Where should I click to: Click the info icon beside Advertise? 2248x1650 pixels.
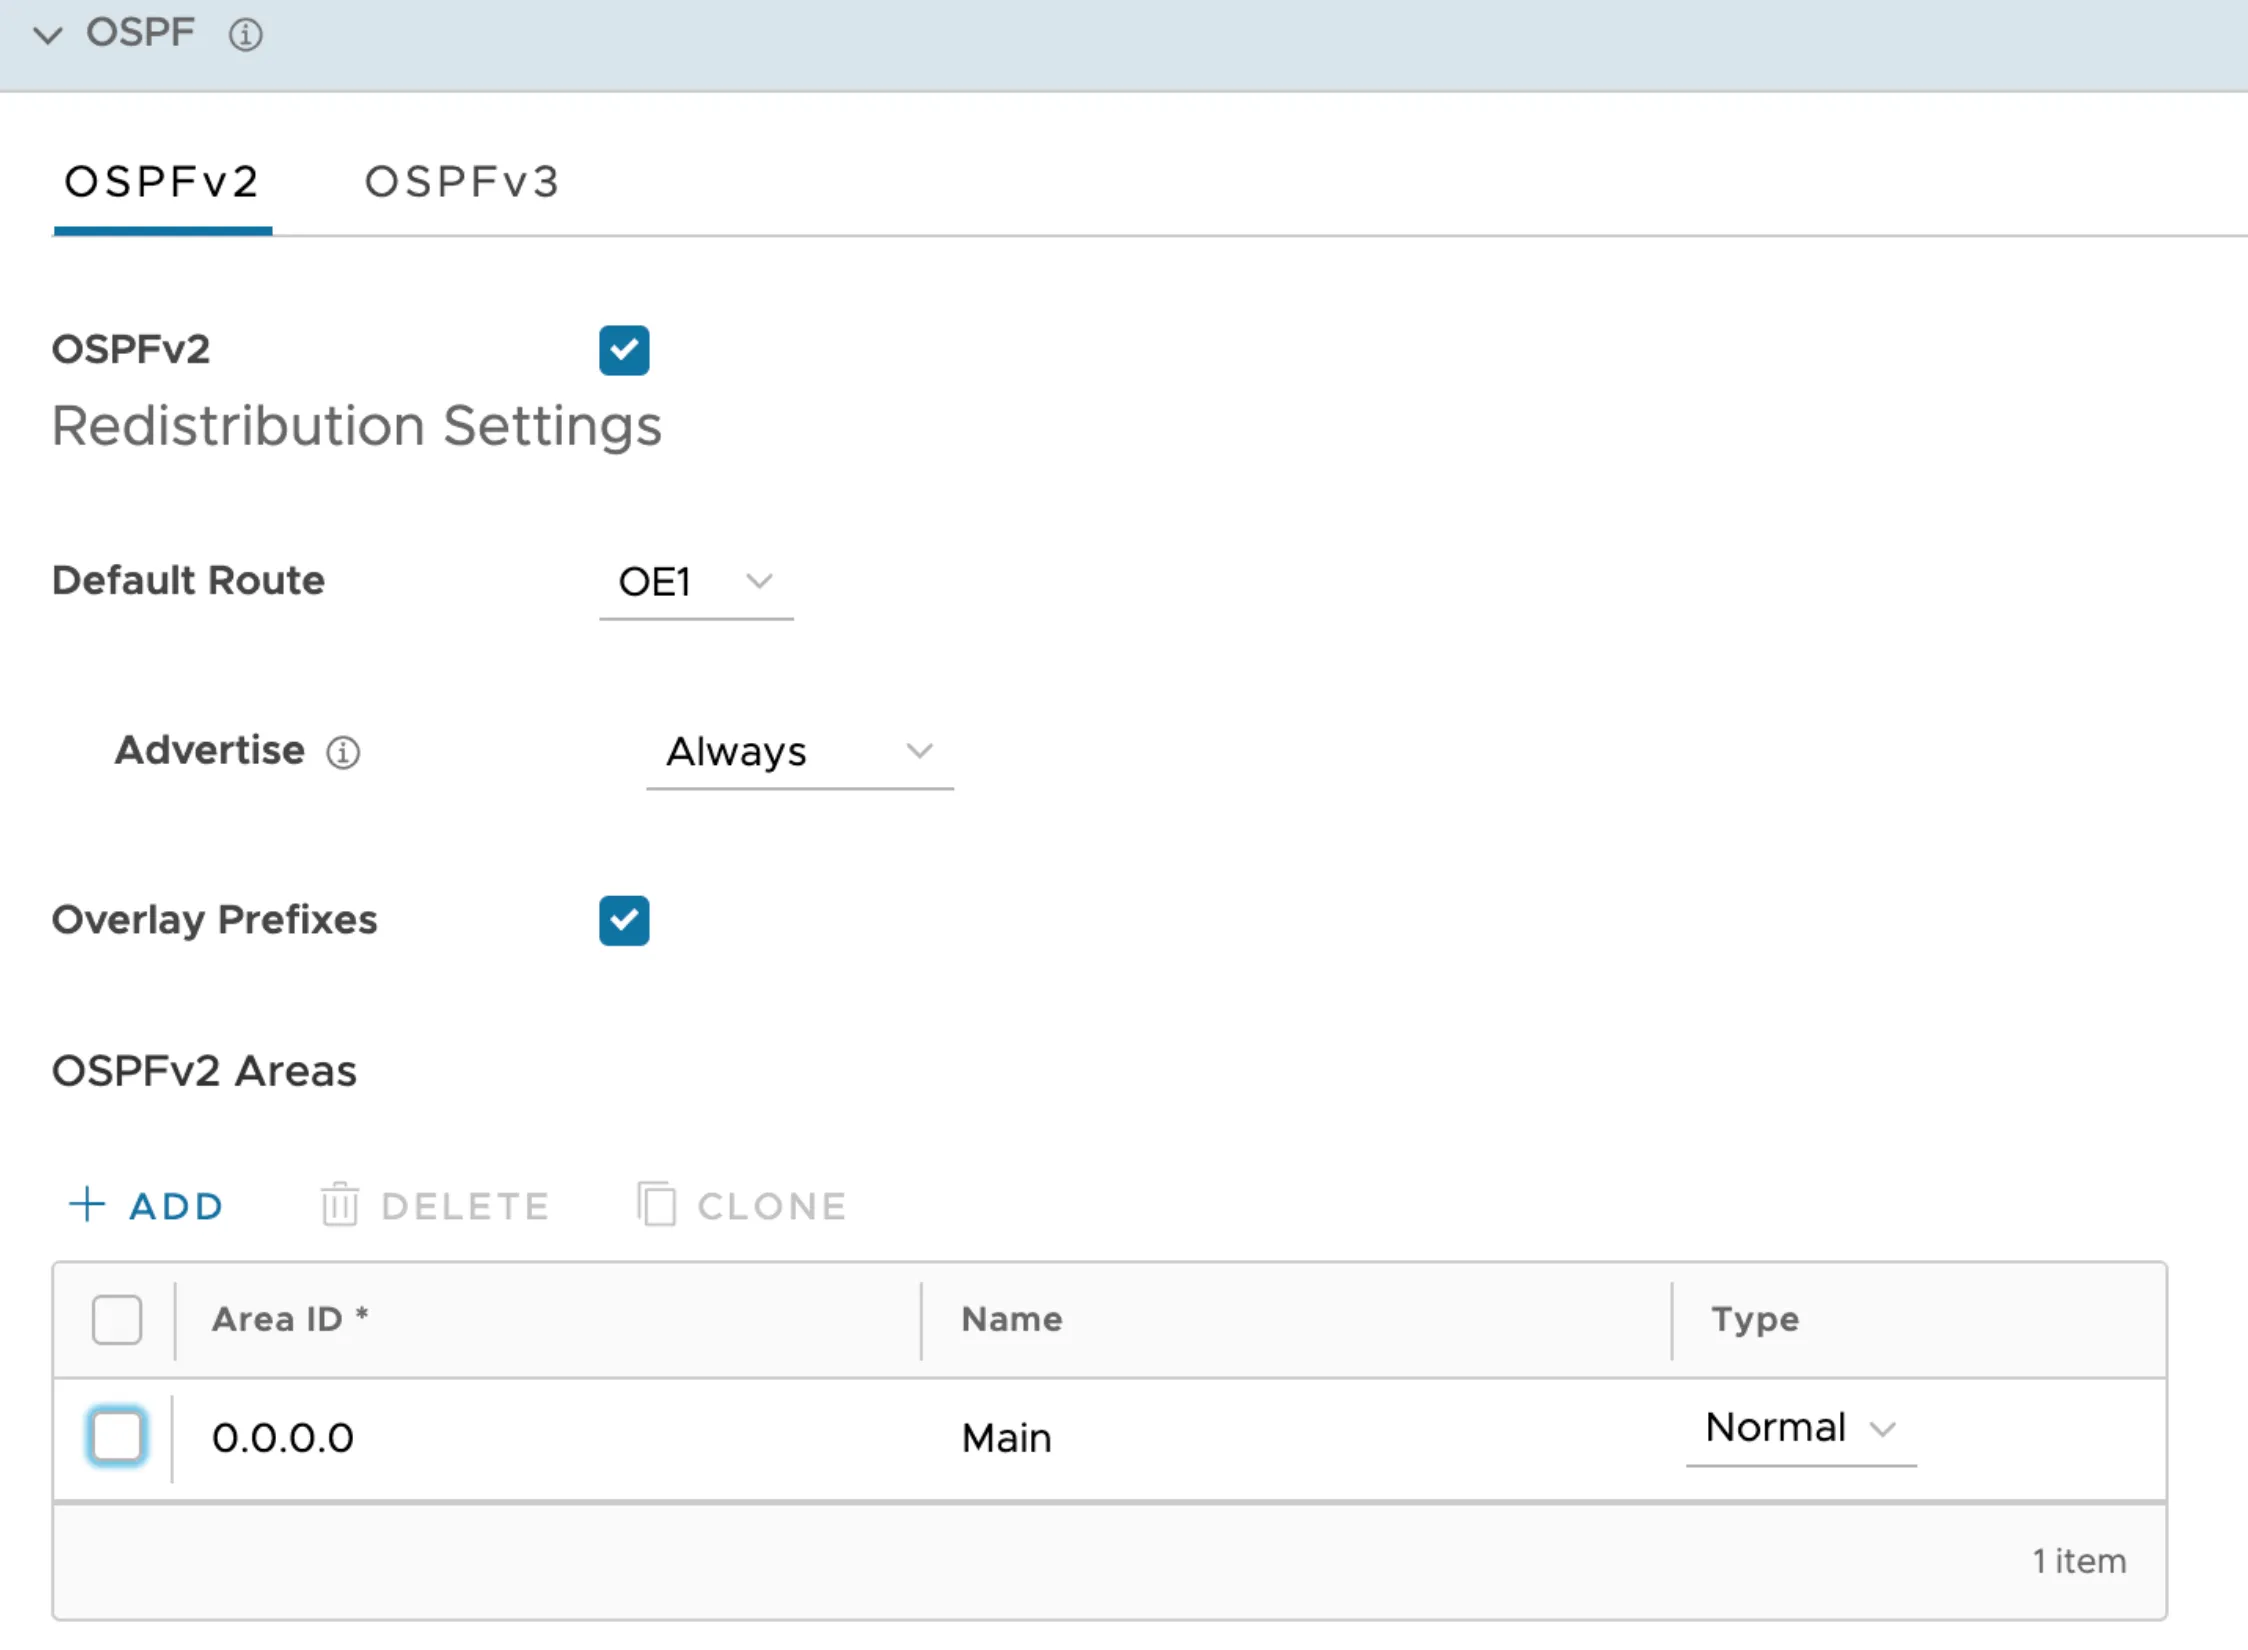point(343,752)
